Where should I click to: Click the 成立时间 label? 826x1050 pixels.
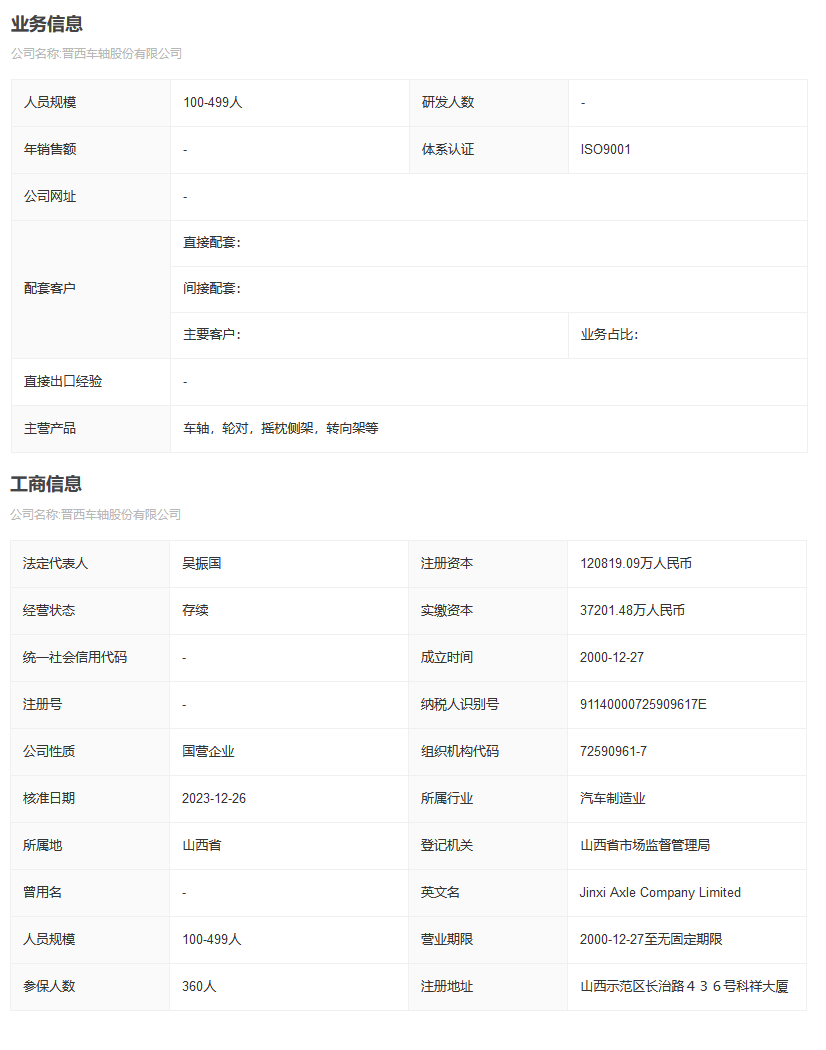pyautogui.click(x=447, y=658)
